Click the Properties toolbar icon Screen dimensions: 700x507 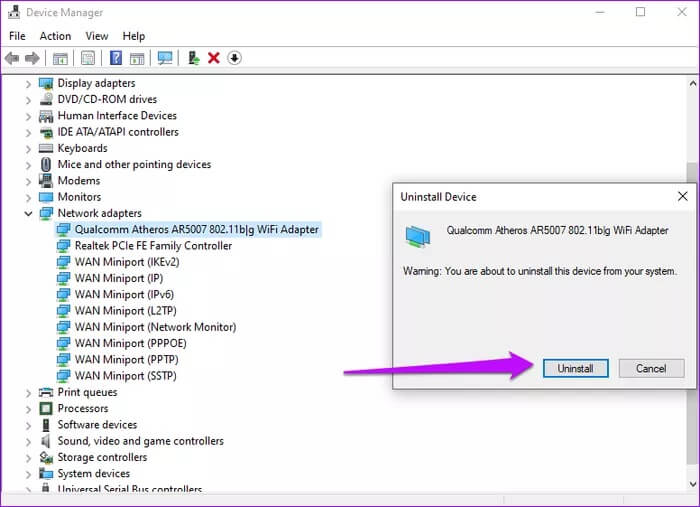pos(88,58)
